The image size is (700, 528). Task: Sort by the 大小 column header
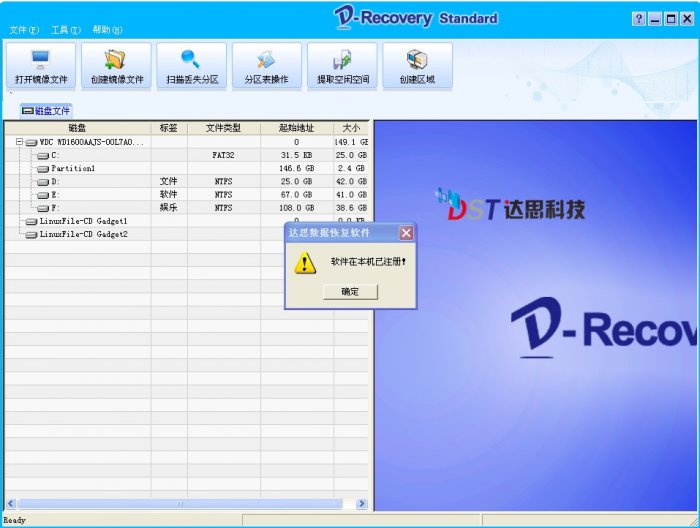point(351,128)
